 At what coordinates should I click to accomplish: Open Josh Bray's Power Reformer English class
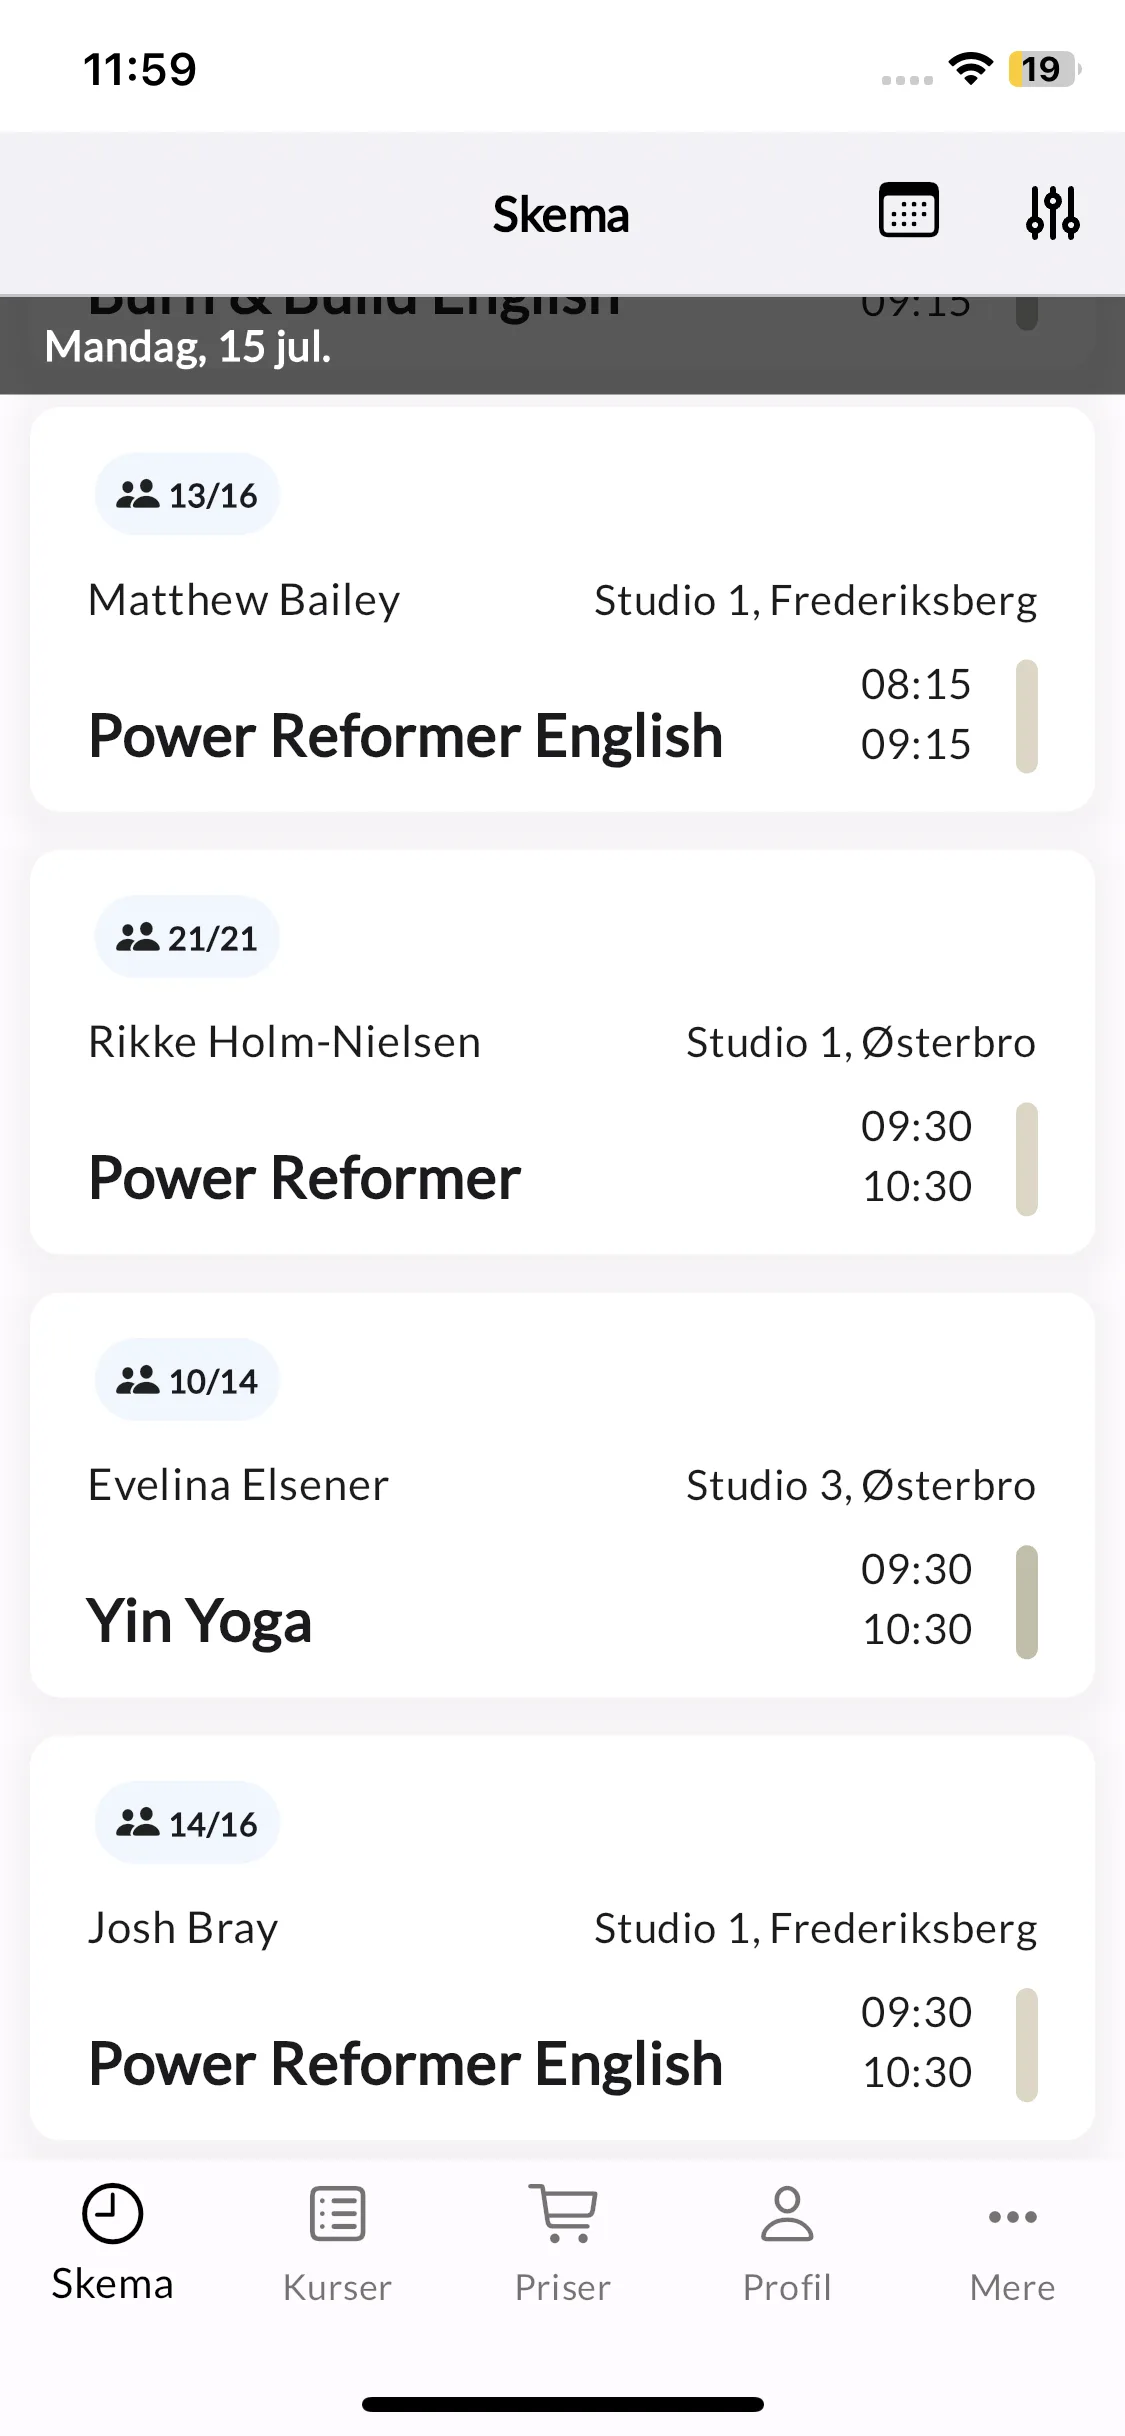click(562, 1938)
